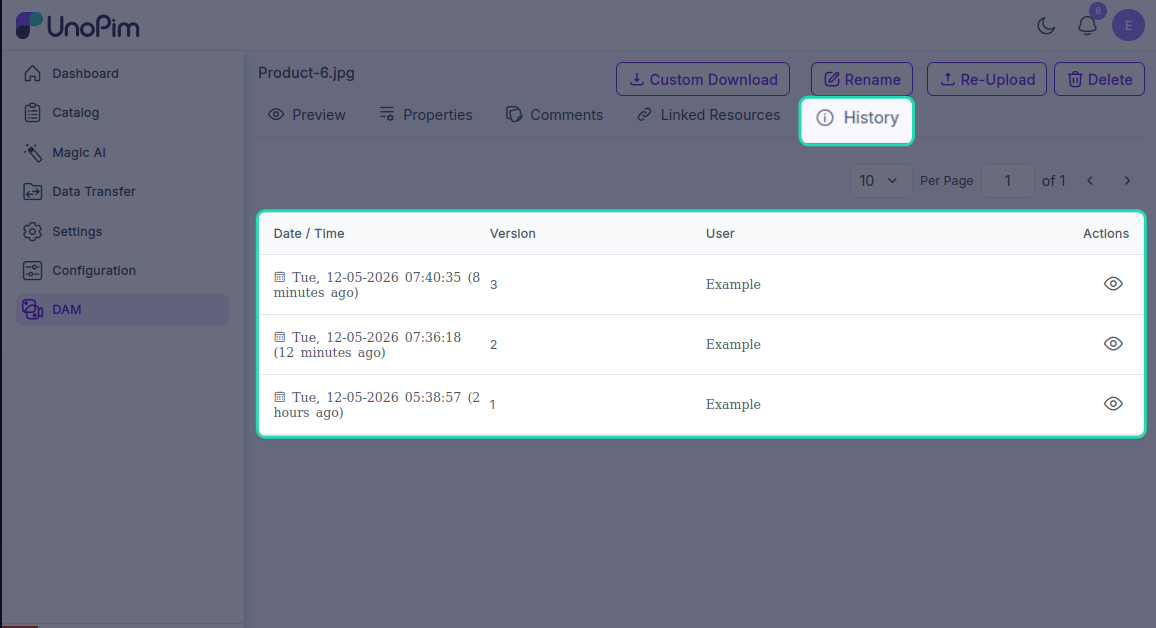Switch to the Preview tab

307,115
